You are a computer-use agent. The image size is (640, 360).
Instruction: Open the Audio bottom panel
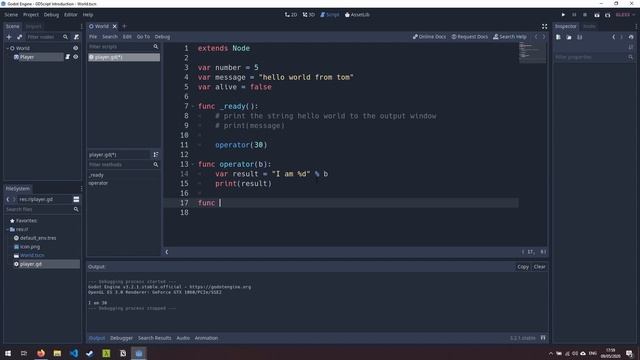pyautogui.click(x=183, y=338)
